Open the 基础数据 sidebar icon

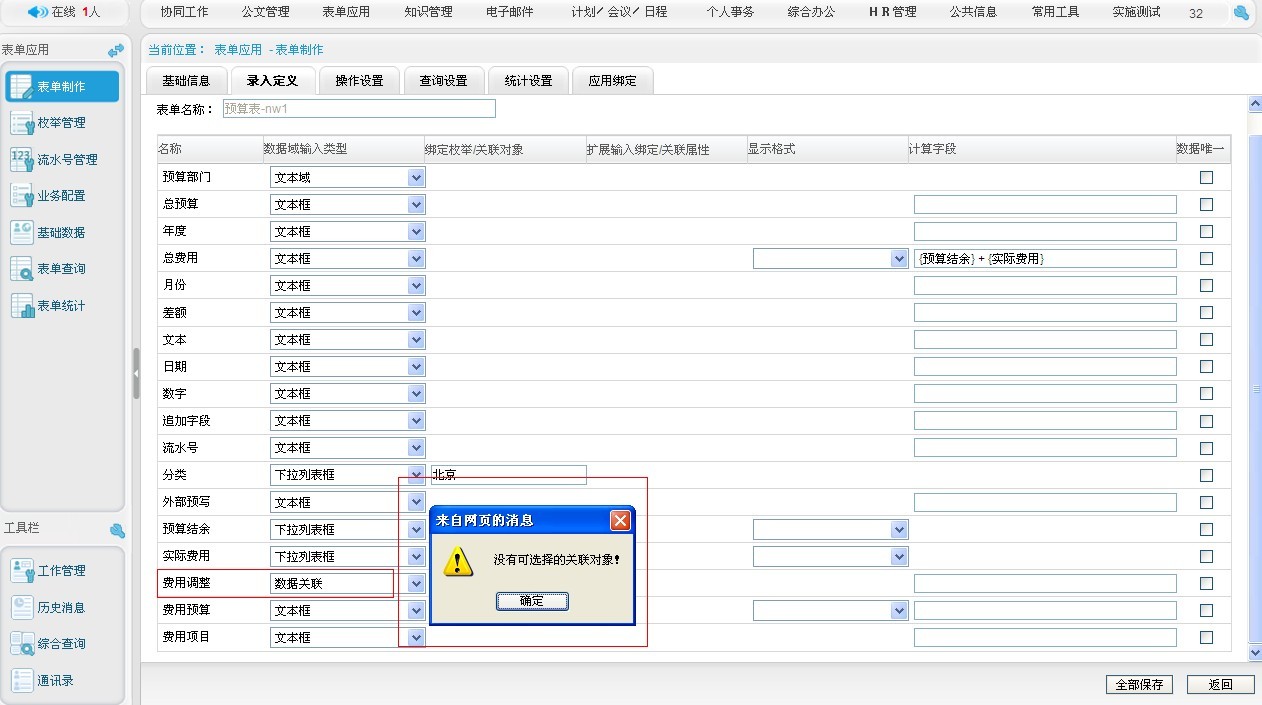(x=22, y=233)
